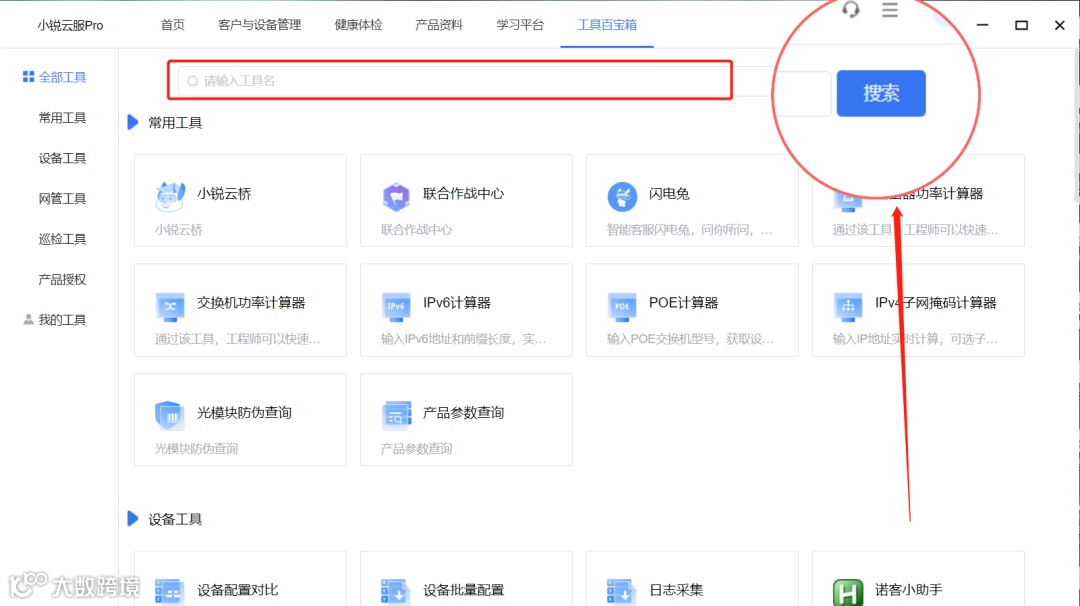Click the 诺客小助手 green H icon
This screenshot has width=1080, height=606.
848,592
